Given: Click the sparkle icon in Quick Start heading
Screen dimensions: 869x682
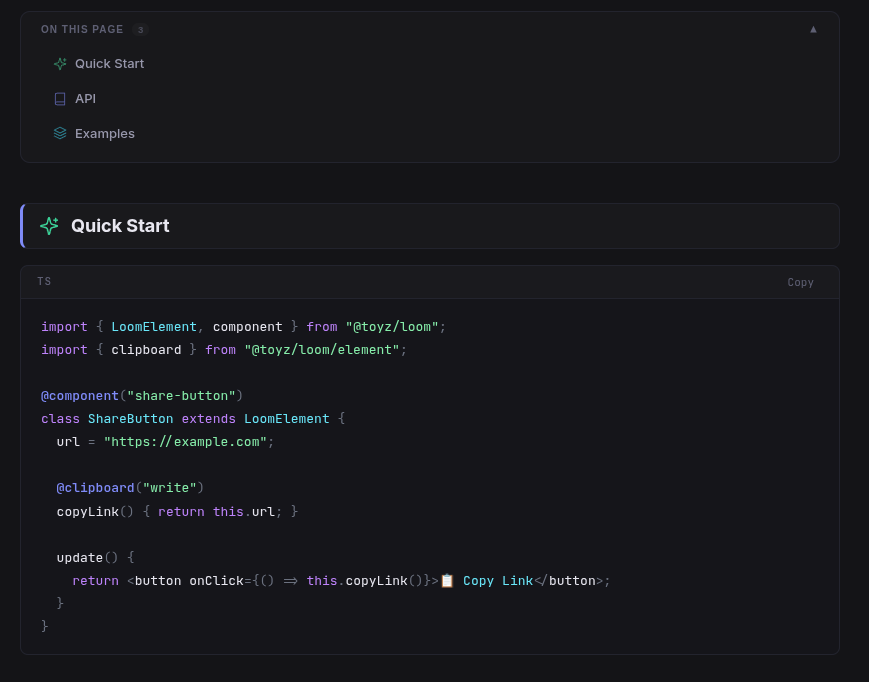Looking at the screenshot, I should (x=49, y=226).
